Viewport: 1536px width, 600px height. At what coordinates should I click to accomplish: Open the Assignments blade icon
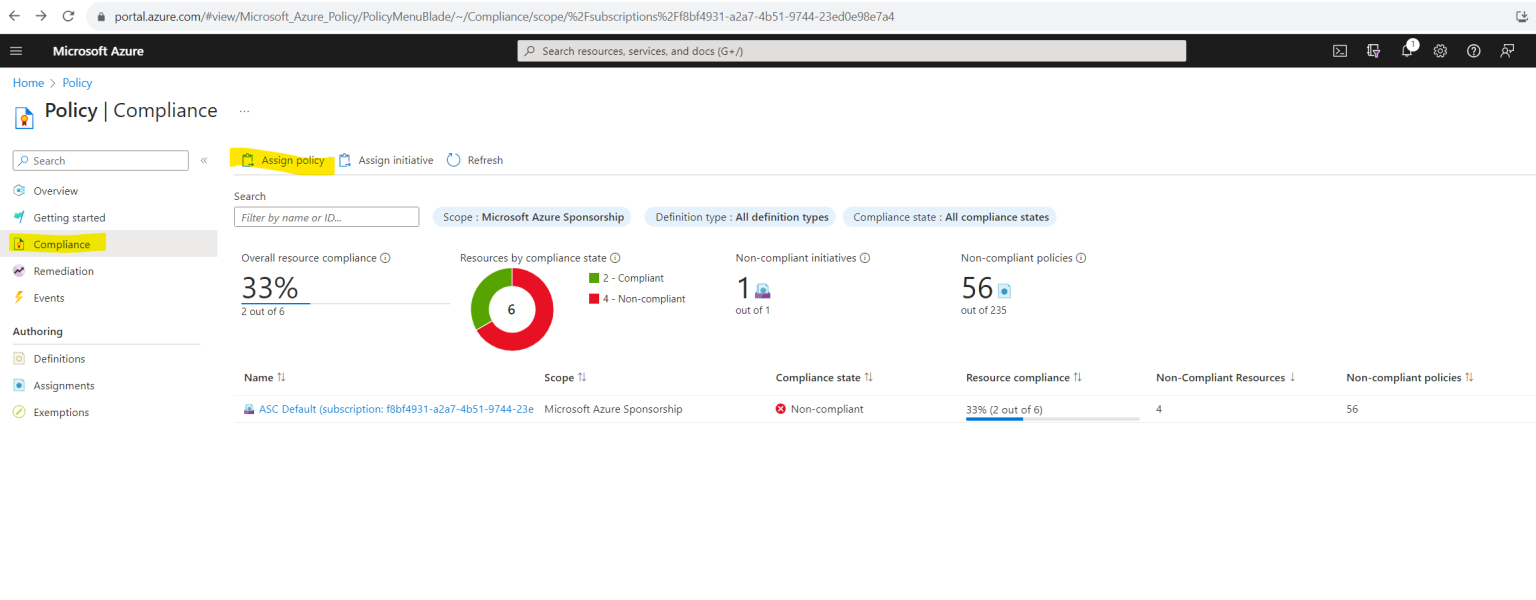21,385
